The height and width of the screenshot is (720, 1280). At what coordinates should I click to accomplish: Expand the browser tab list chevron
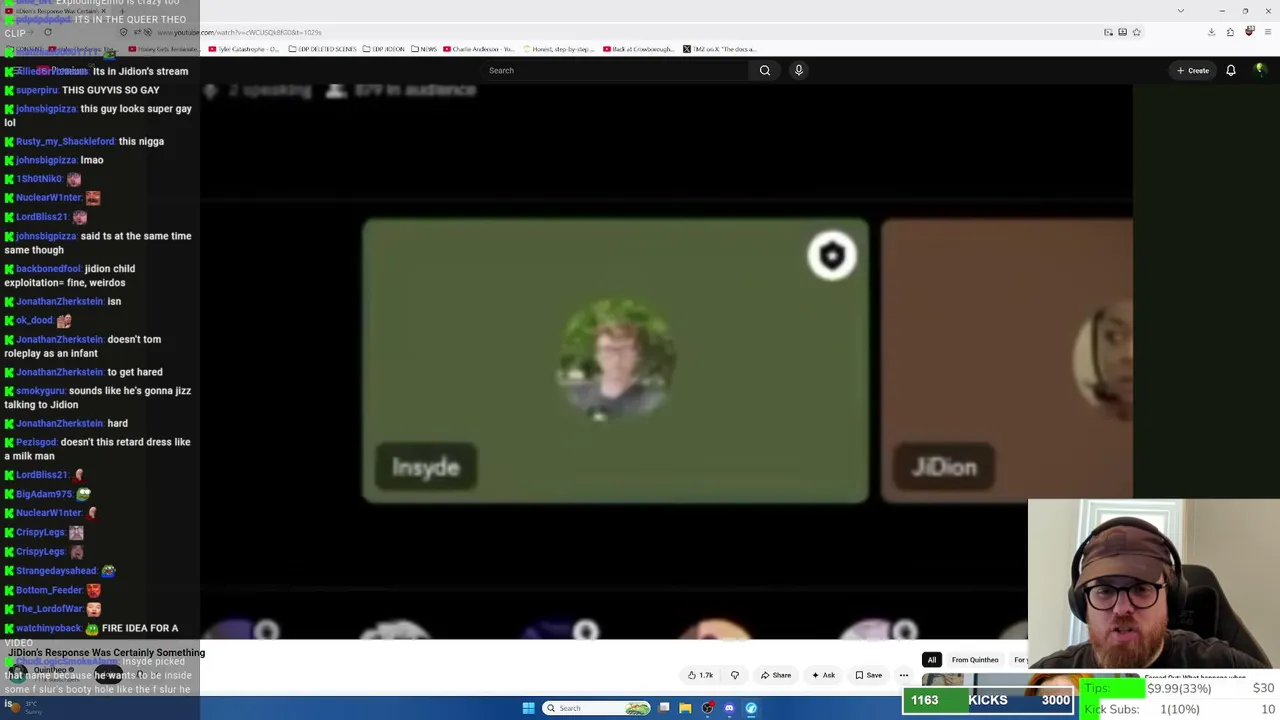tap(1181, 11)
